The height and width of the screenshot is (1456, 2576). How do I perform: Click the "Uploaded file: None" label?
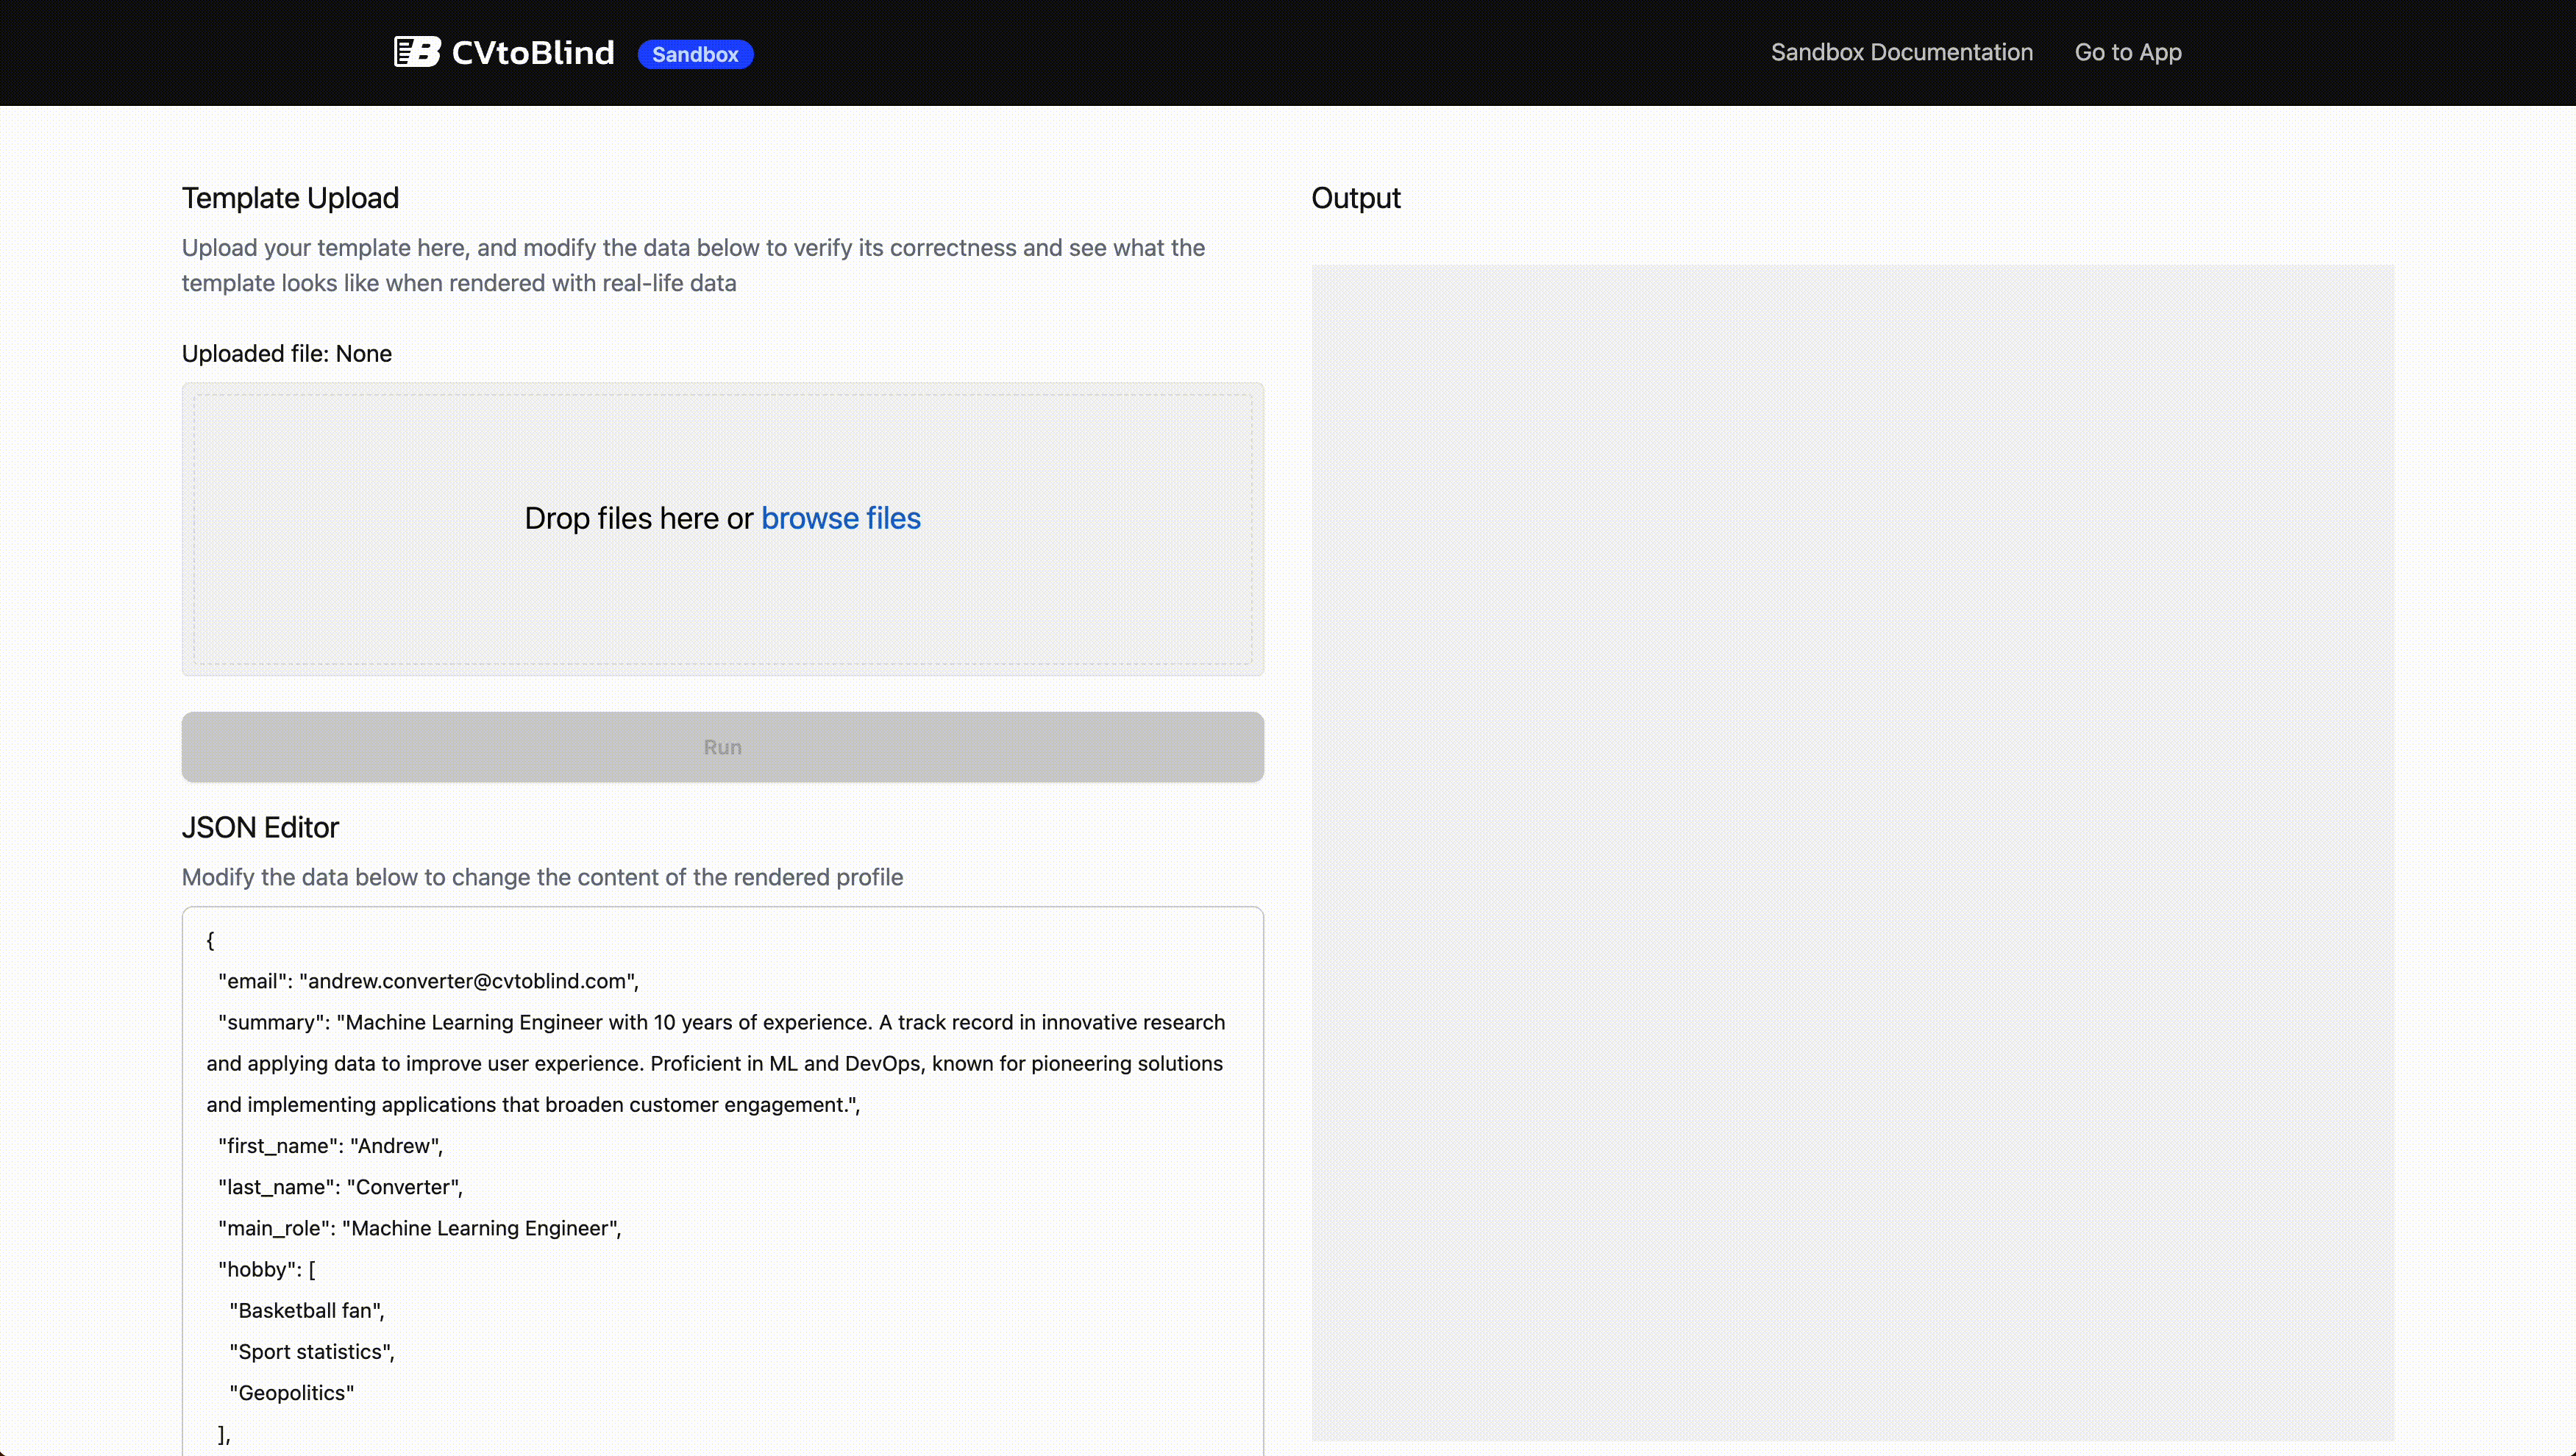click(287, 354)
